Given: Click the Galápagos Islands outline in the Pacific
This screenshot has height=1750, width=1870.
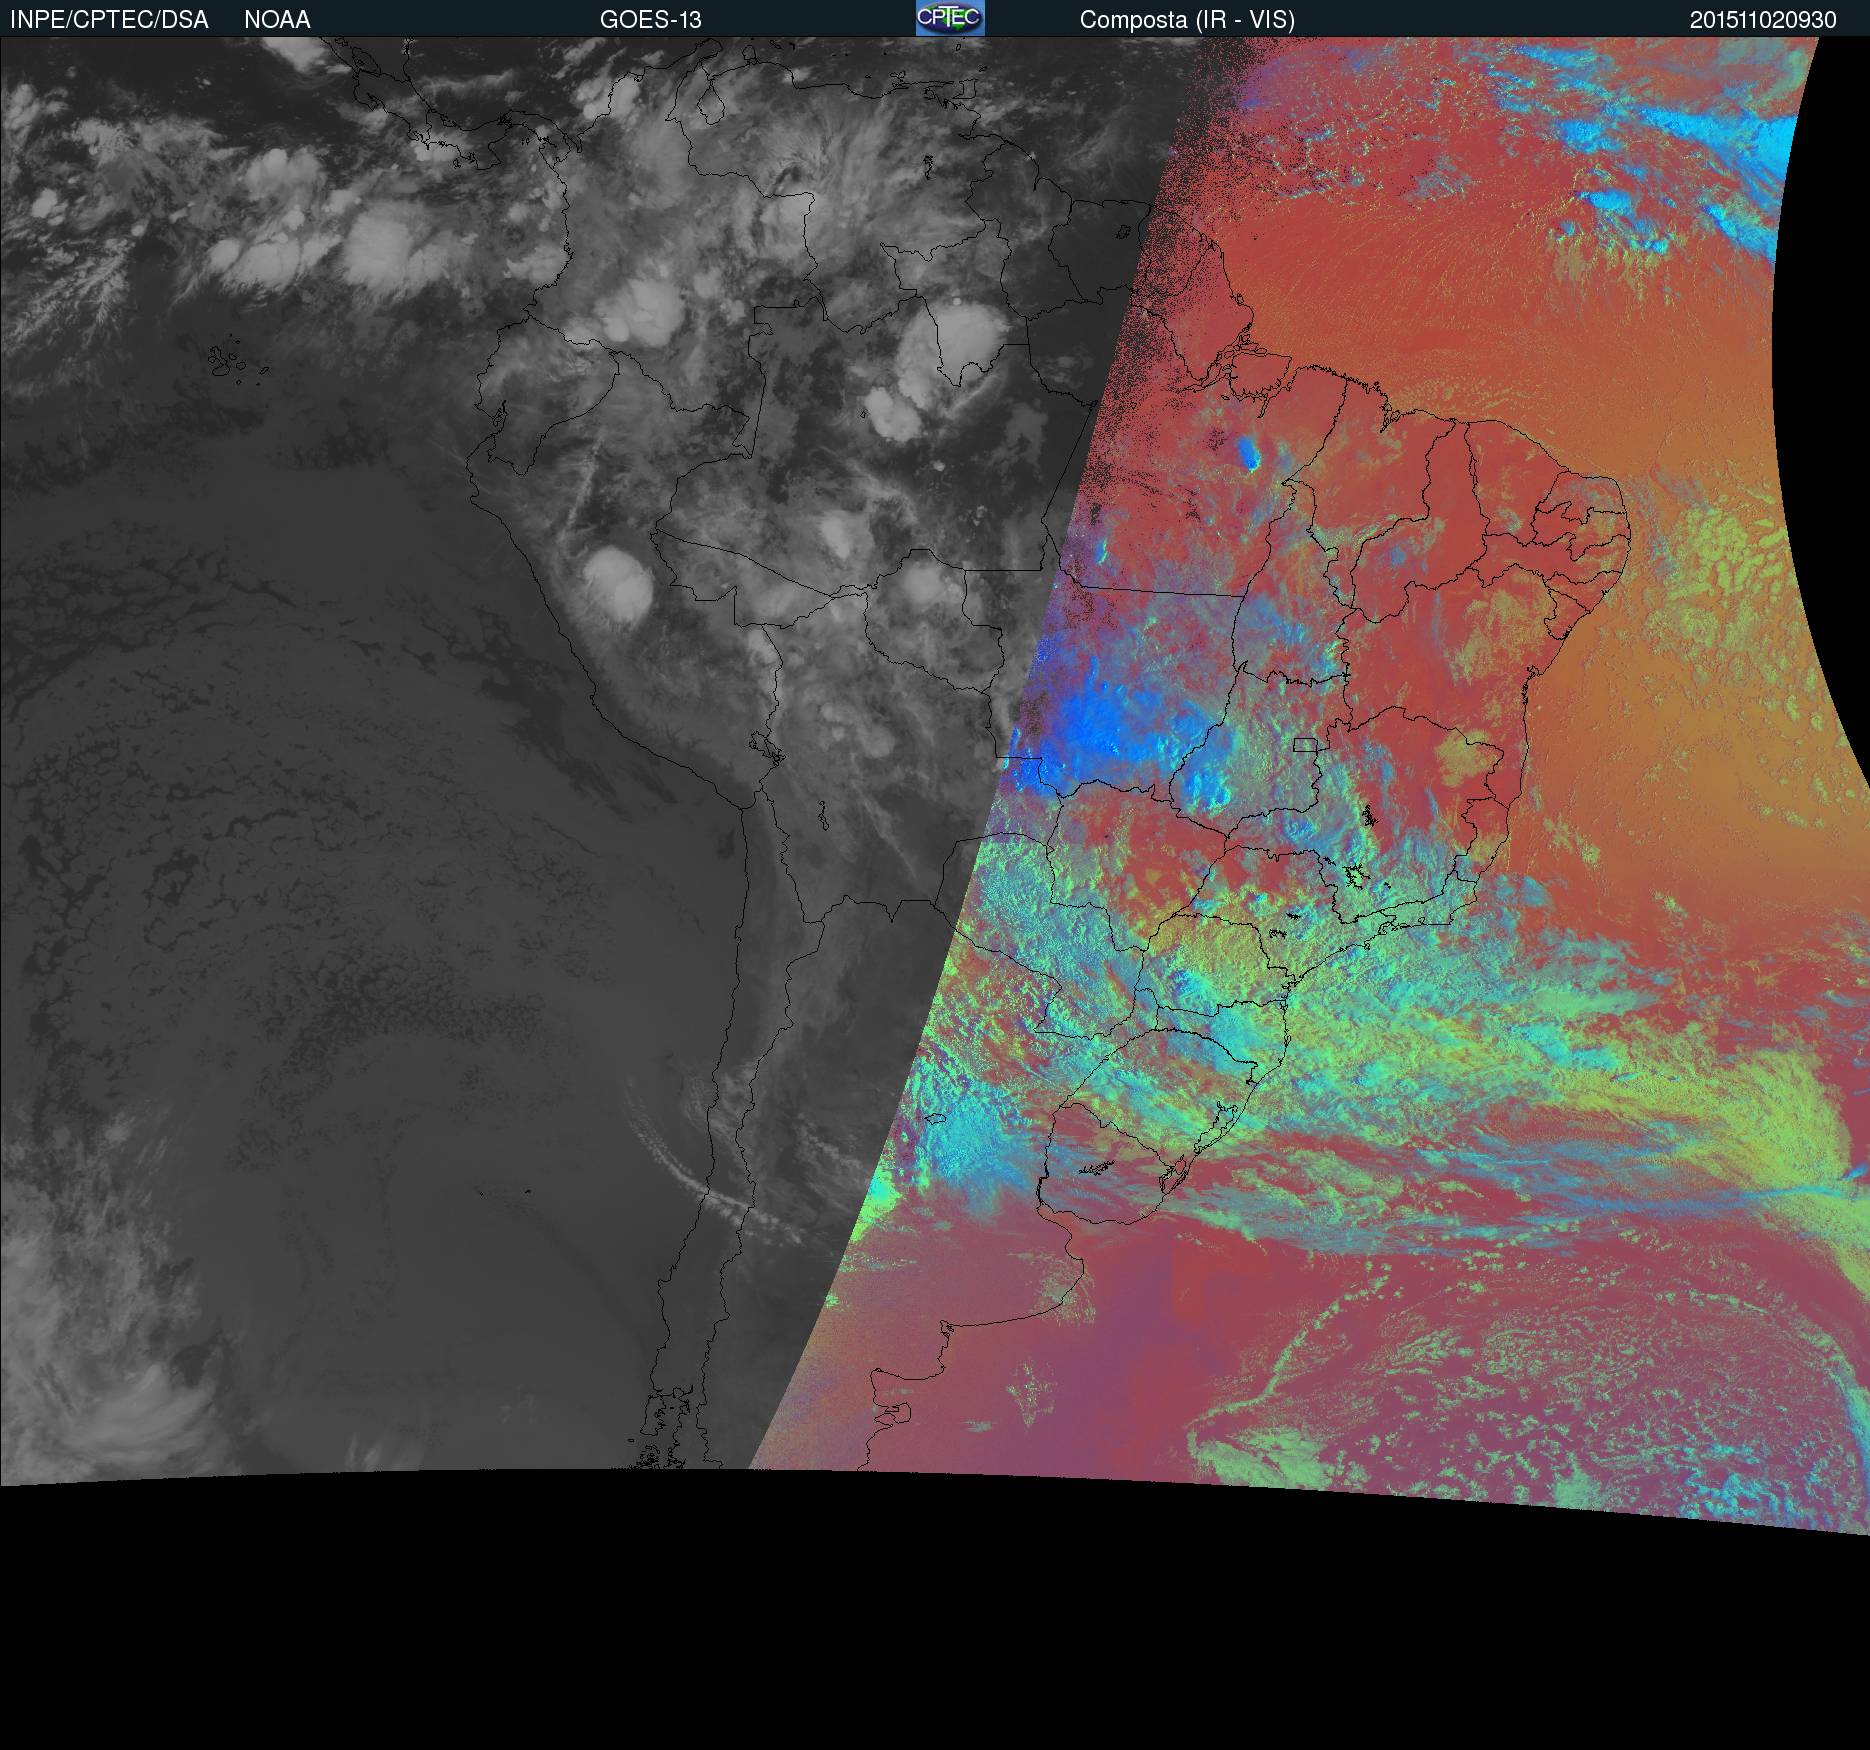Looking at the screenshot, I should click(233, 362).
